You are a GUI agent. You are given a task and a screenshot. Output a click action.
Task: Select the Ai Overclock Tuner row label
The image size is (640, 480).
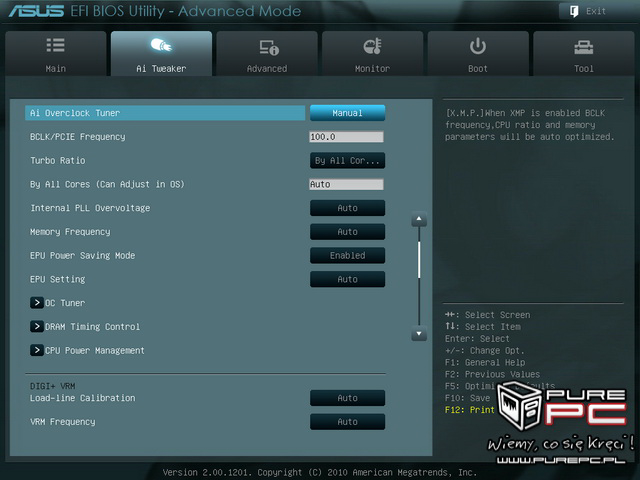tap(75, 113)
